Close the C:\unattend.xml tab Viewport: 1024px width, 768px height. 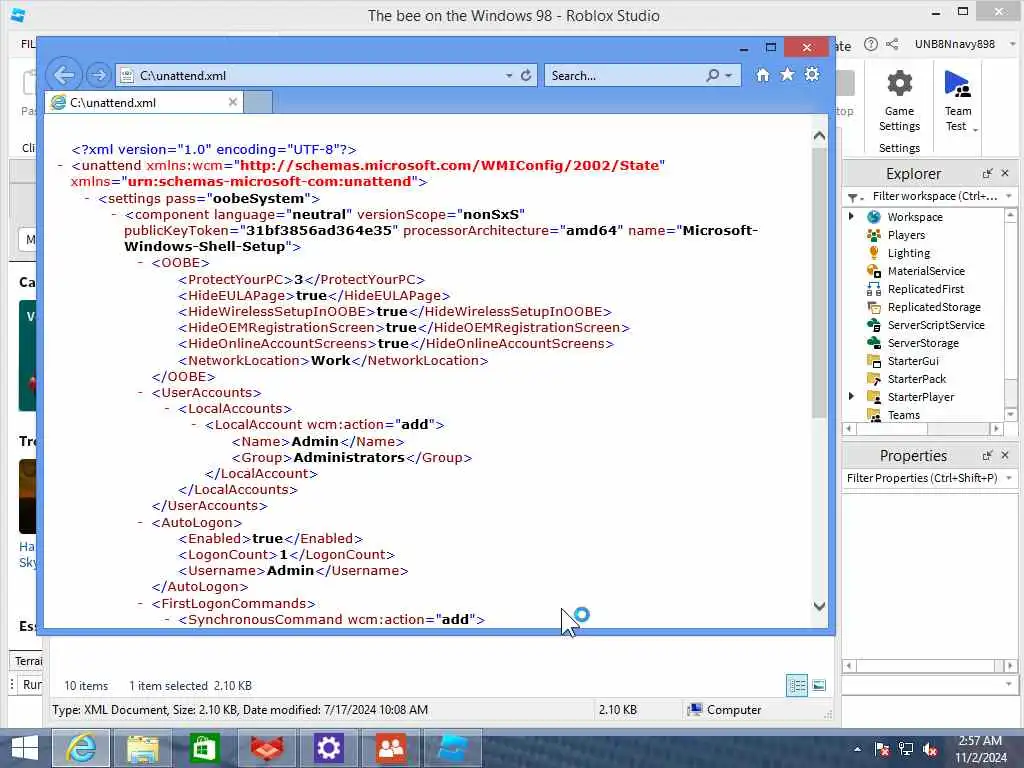[x=232, y=103]
